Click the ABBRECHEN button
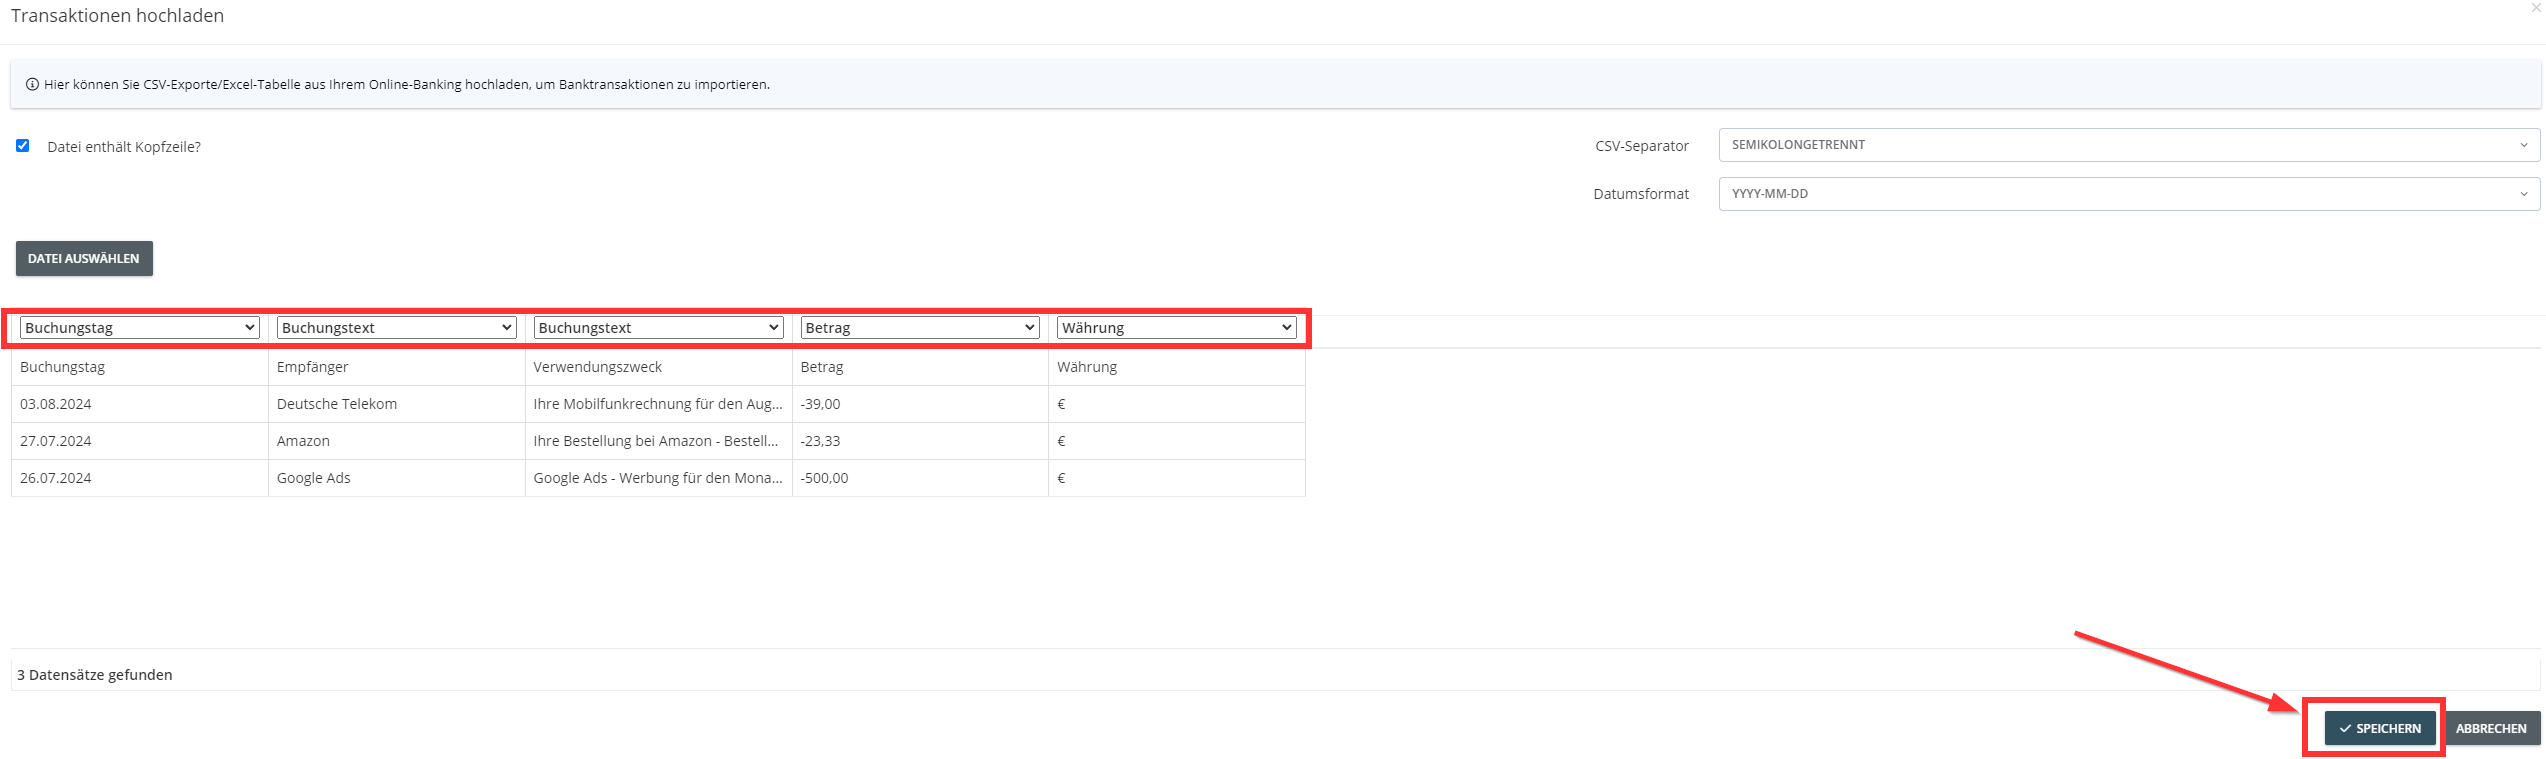Image resolution: width=2546 pixels, height=759 pixels. point(2491,728)
